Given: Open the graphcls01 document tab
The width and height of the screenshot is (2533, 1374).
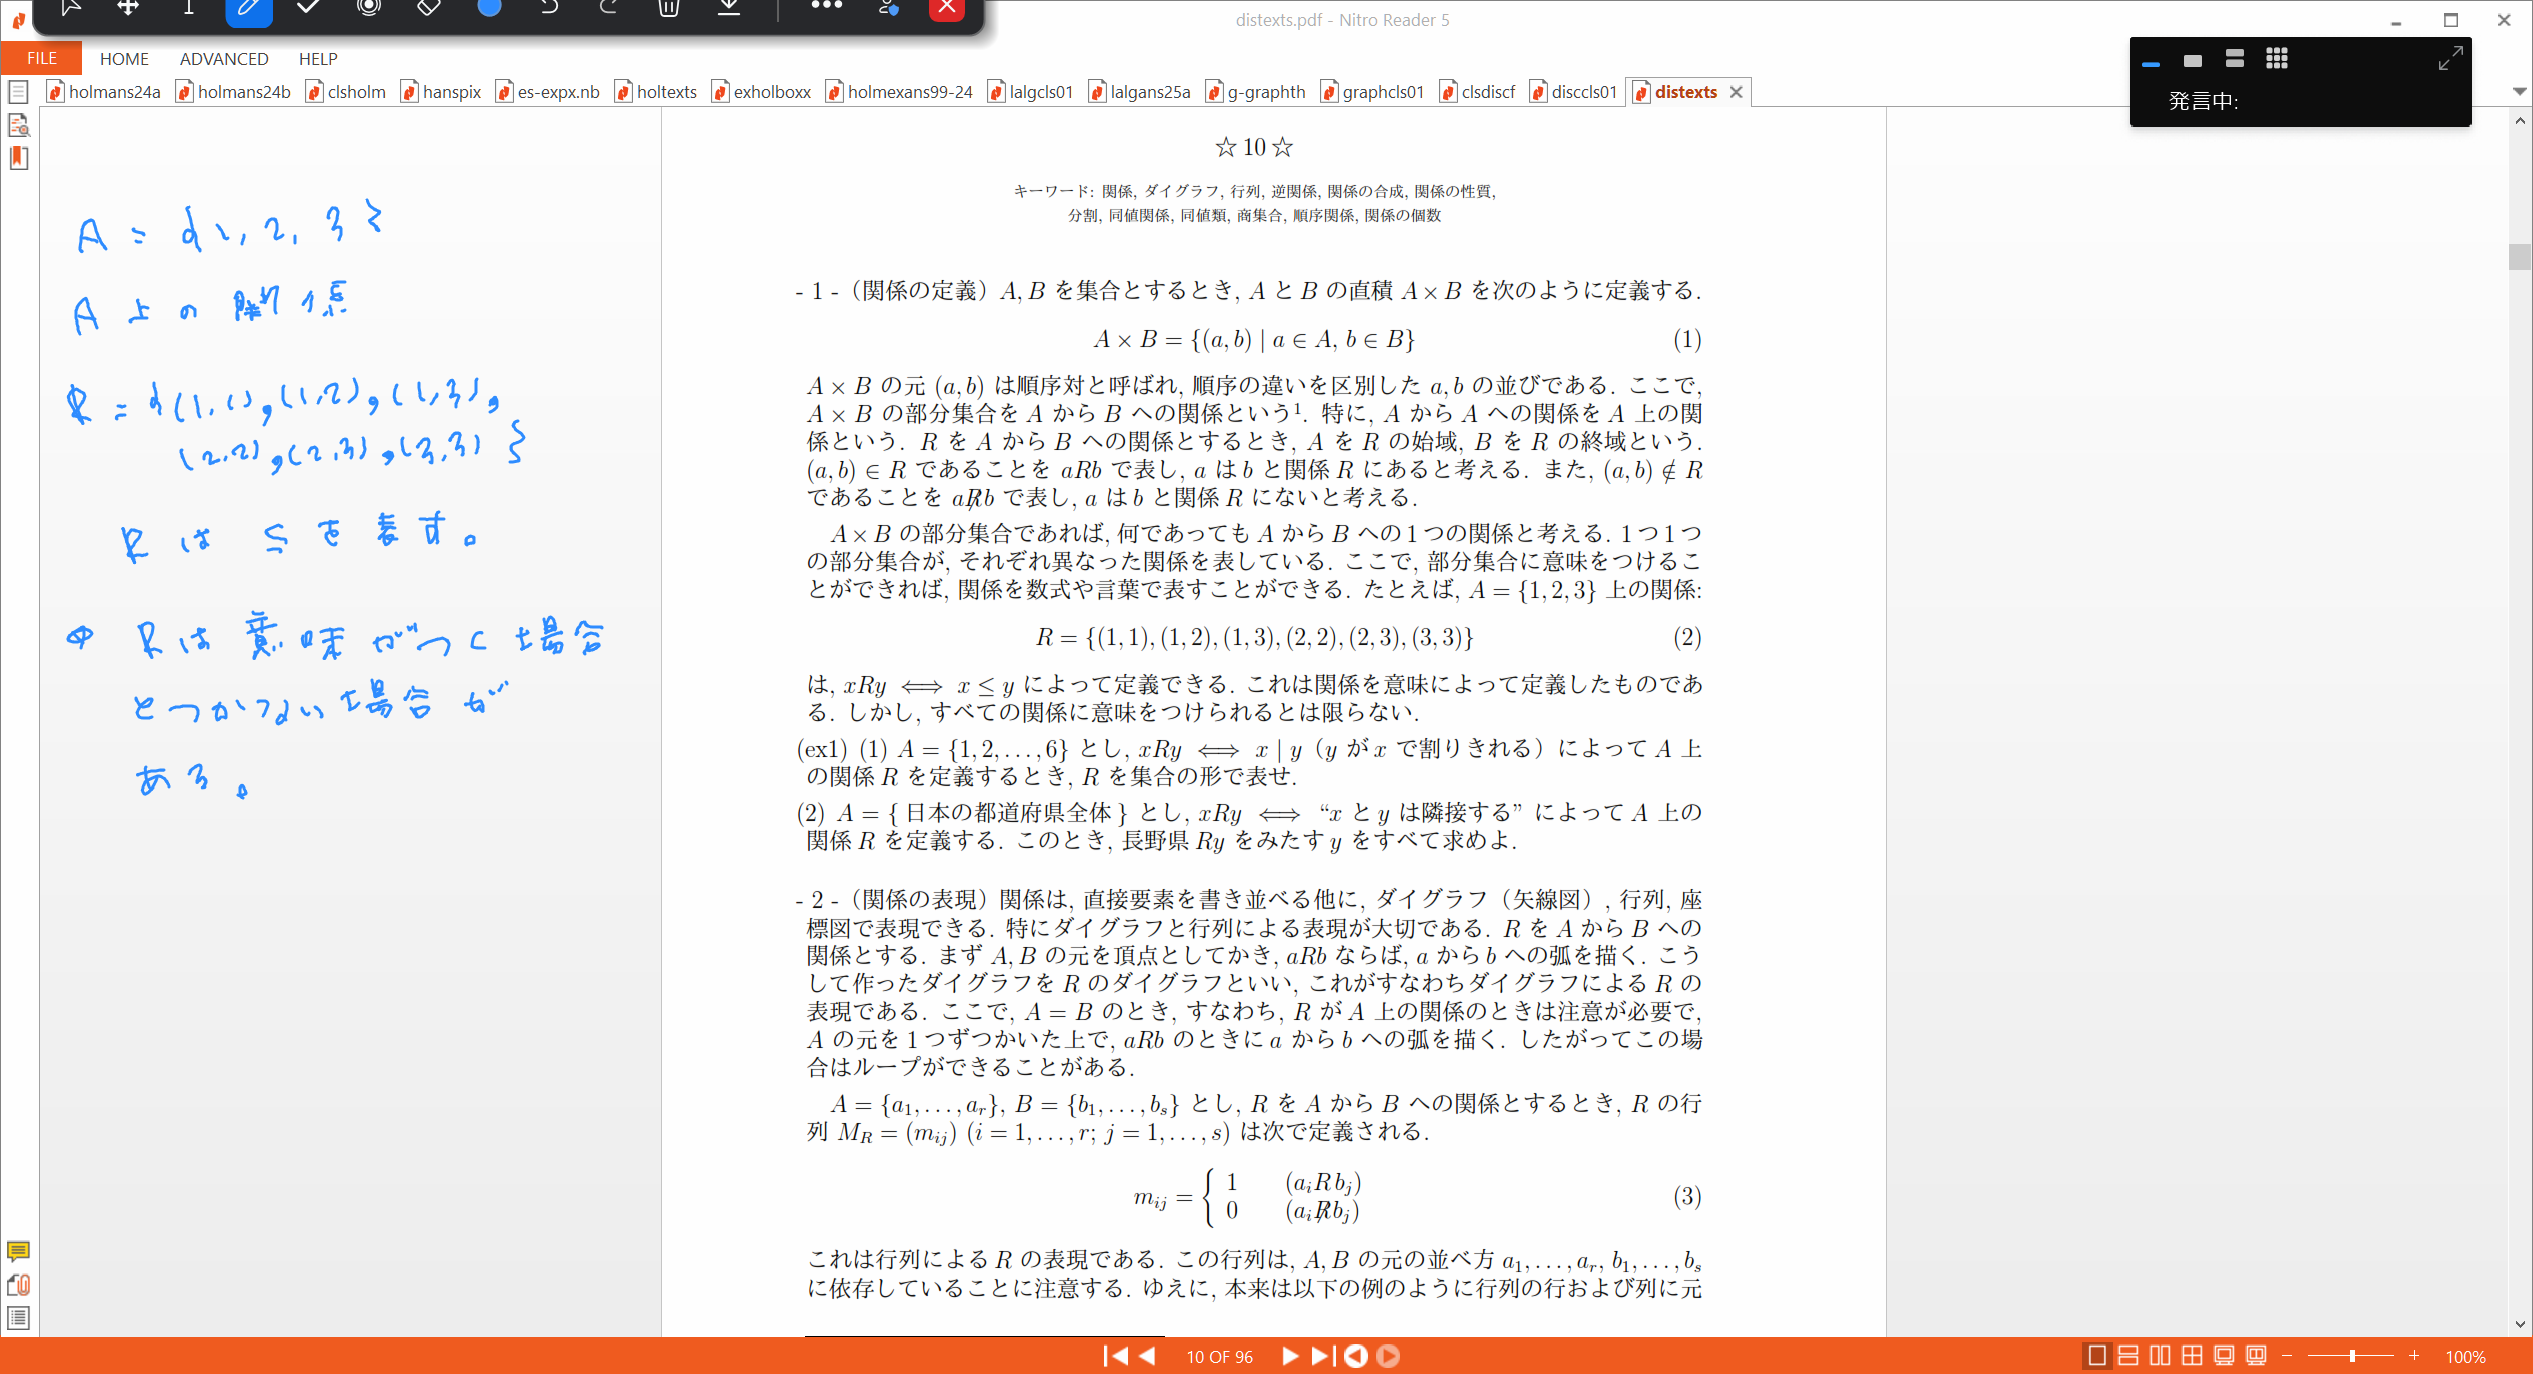Looking at the screenshot, I should coord(1372,92).
